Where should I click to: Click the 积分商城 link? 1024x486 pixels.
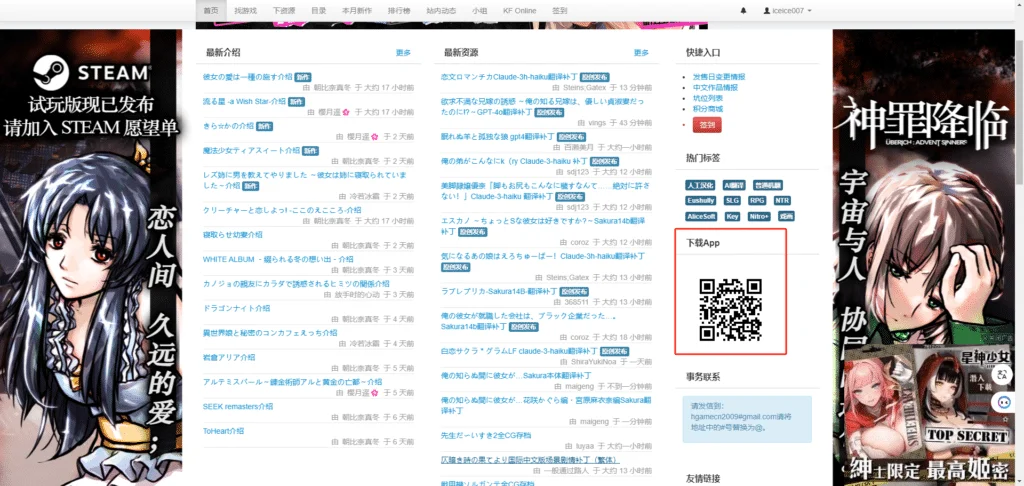click(x=708, y=108)
